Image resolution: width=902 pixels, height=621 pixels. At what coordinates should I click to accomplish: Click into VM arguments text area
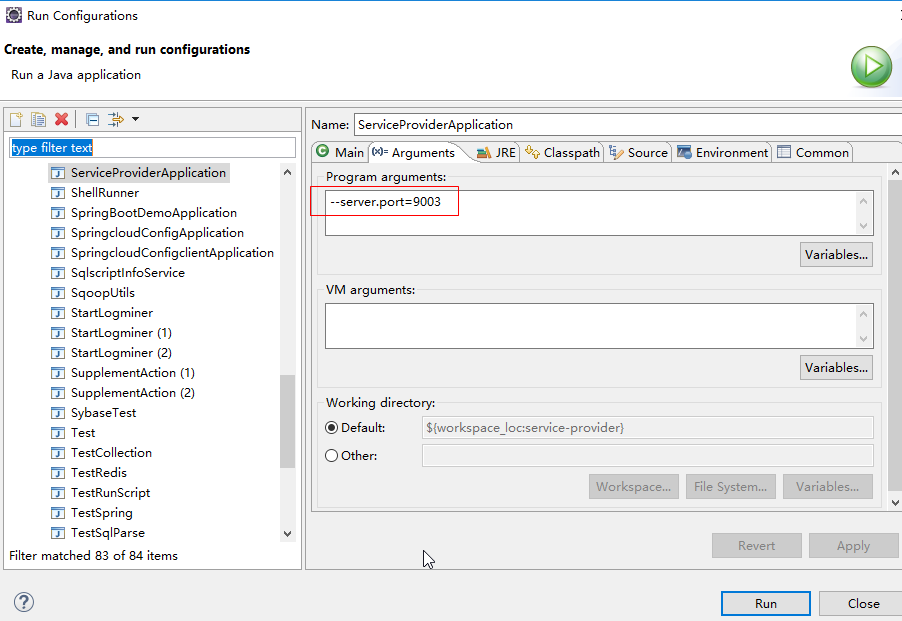click(x=590, y=326)
